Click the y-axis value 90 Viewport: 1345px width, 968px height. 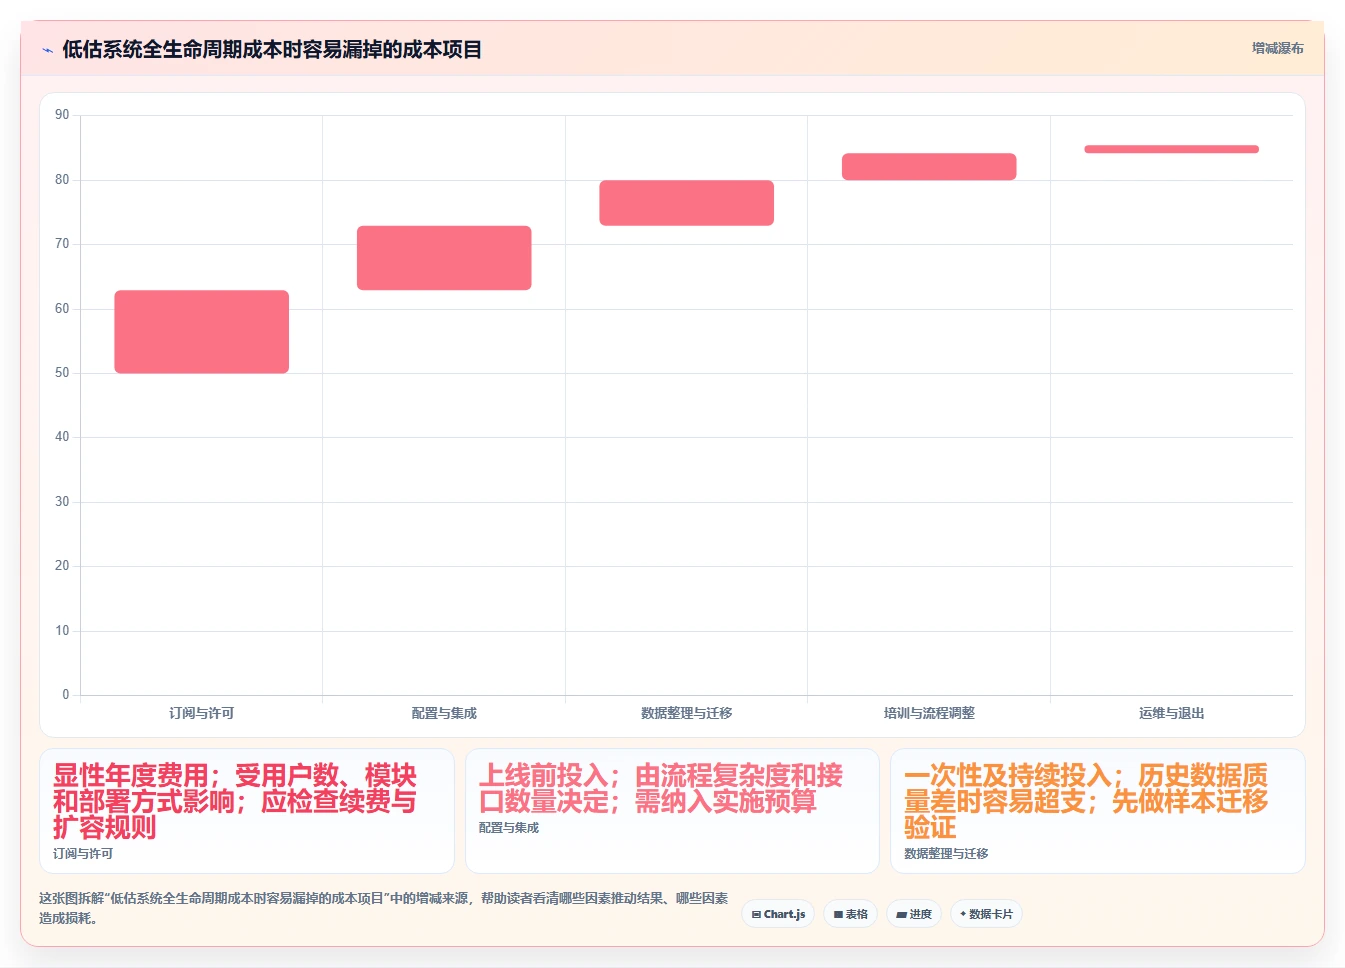click(x=62, y=115)
